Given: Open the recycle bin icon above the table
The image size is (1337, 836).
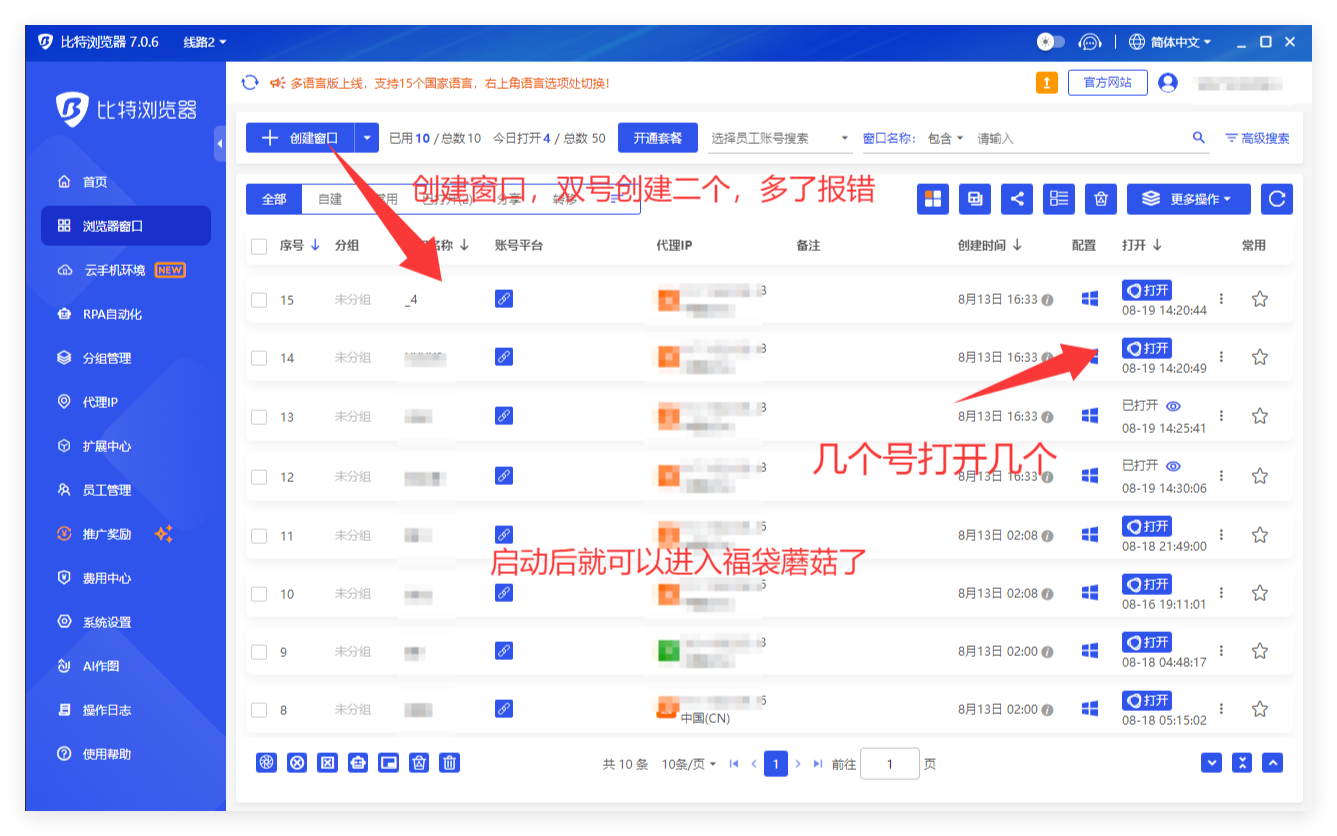Looking at the screenshot, I should (x=1101, y=199).
